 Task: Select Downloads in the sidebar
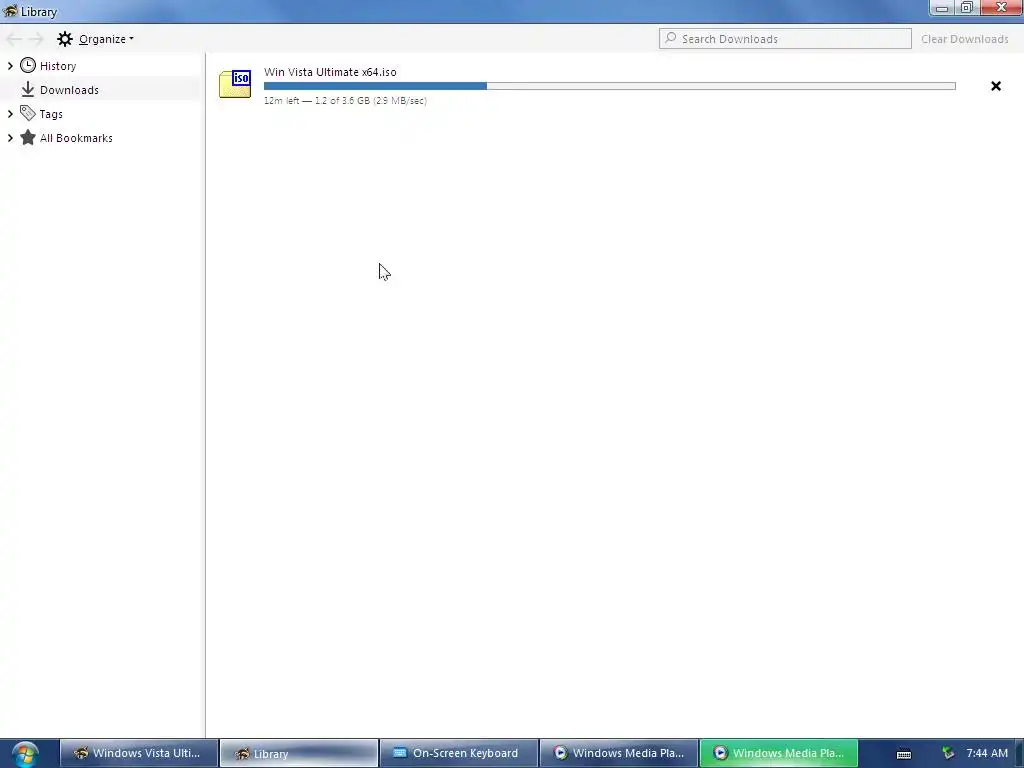(x=69, y=90)
